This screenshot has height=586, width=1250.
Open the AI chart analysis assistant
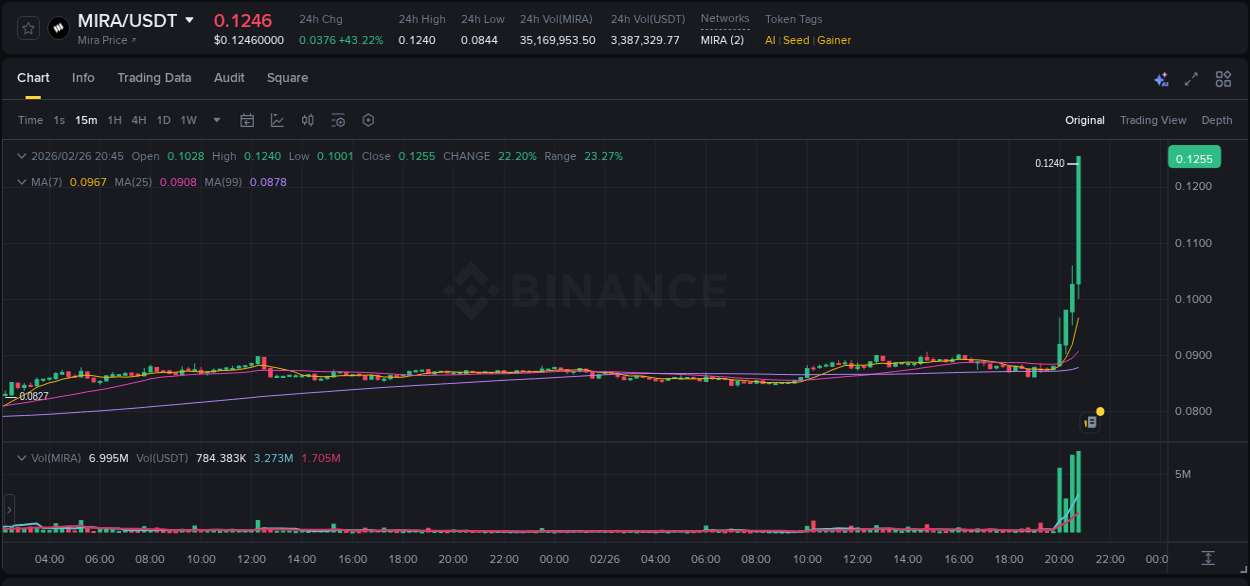tap(1161, 78)
